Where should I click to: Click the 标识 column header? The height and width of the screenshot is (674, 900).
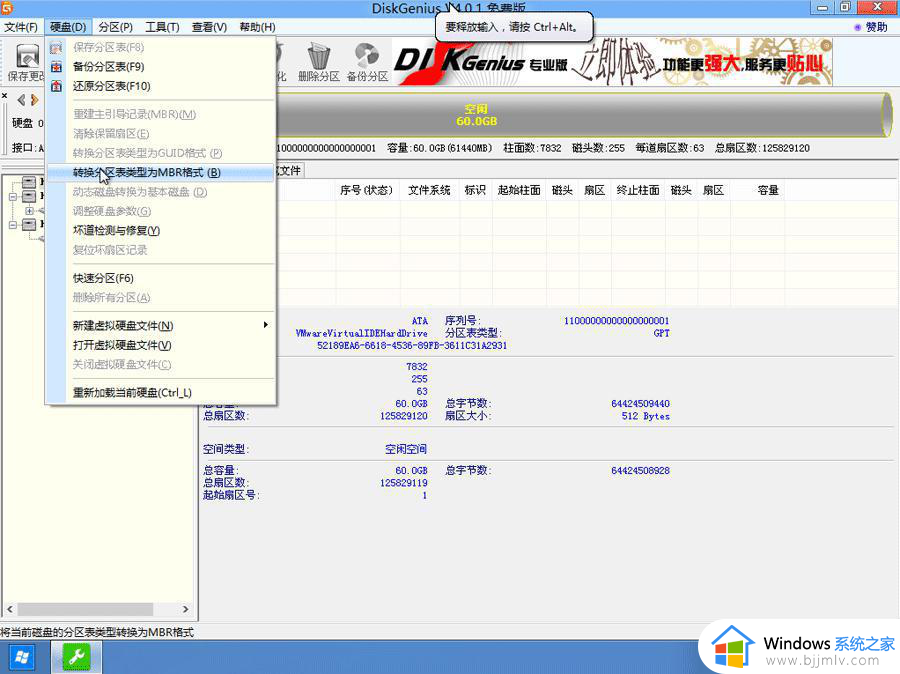475,190
